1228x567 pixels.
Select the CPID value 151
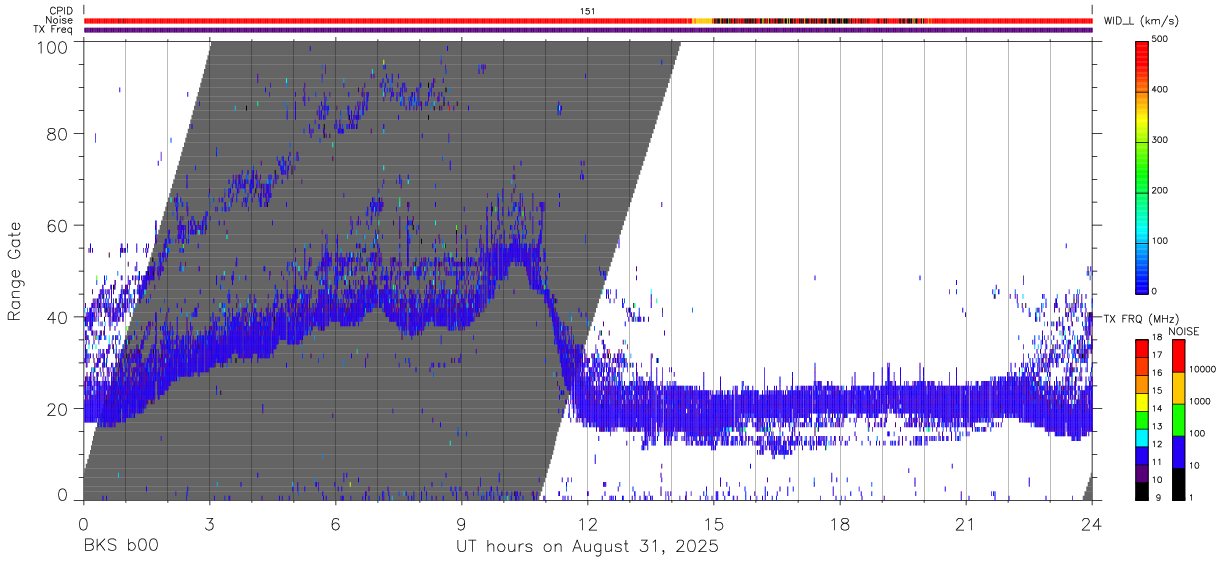coord(588,11)
